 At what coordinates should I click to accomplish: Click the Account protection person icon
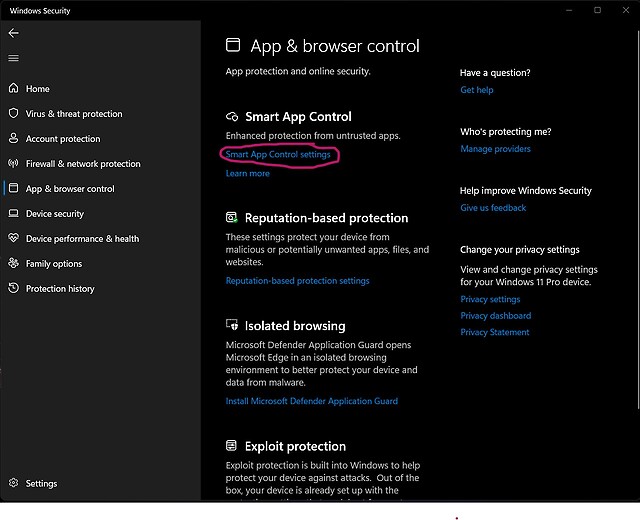(14, 139)
